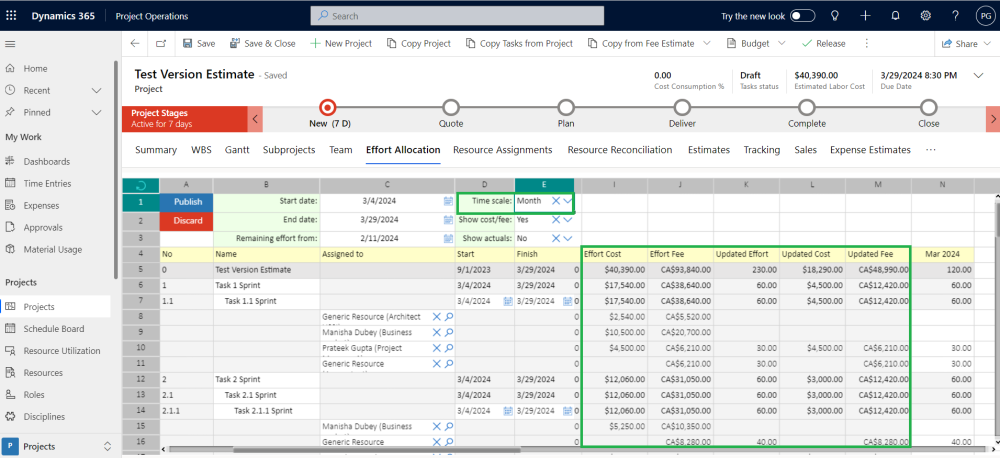Expand the Budget menu in command bar

pos(782,44)
